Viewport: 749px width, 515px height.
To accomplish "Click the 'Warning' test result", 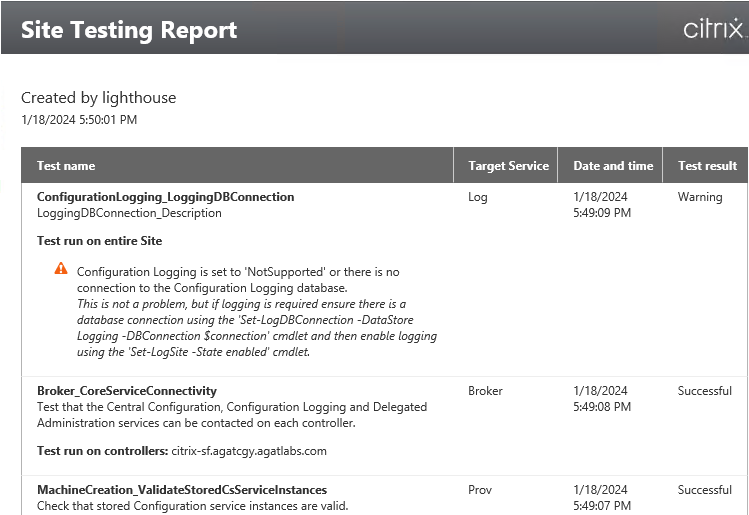I will 700,197.
